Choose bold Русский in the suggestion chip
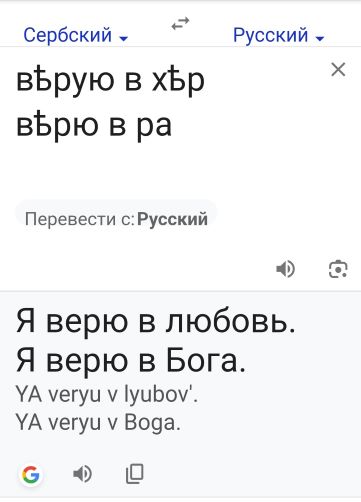 coord(173,219)
